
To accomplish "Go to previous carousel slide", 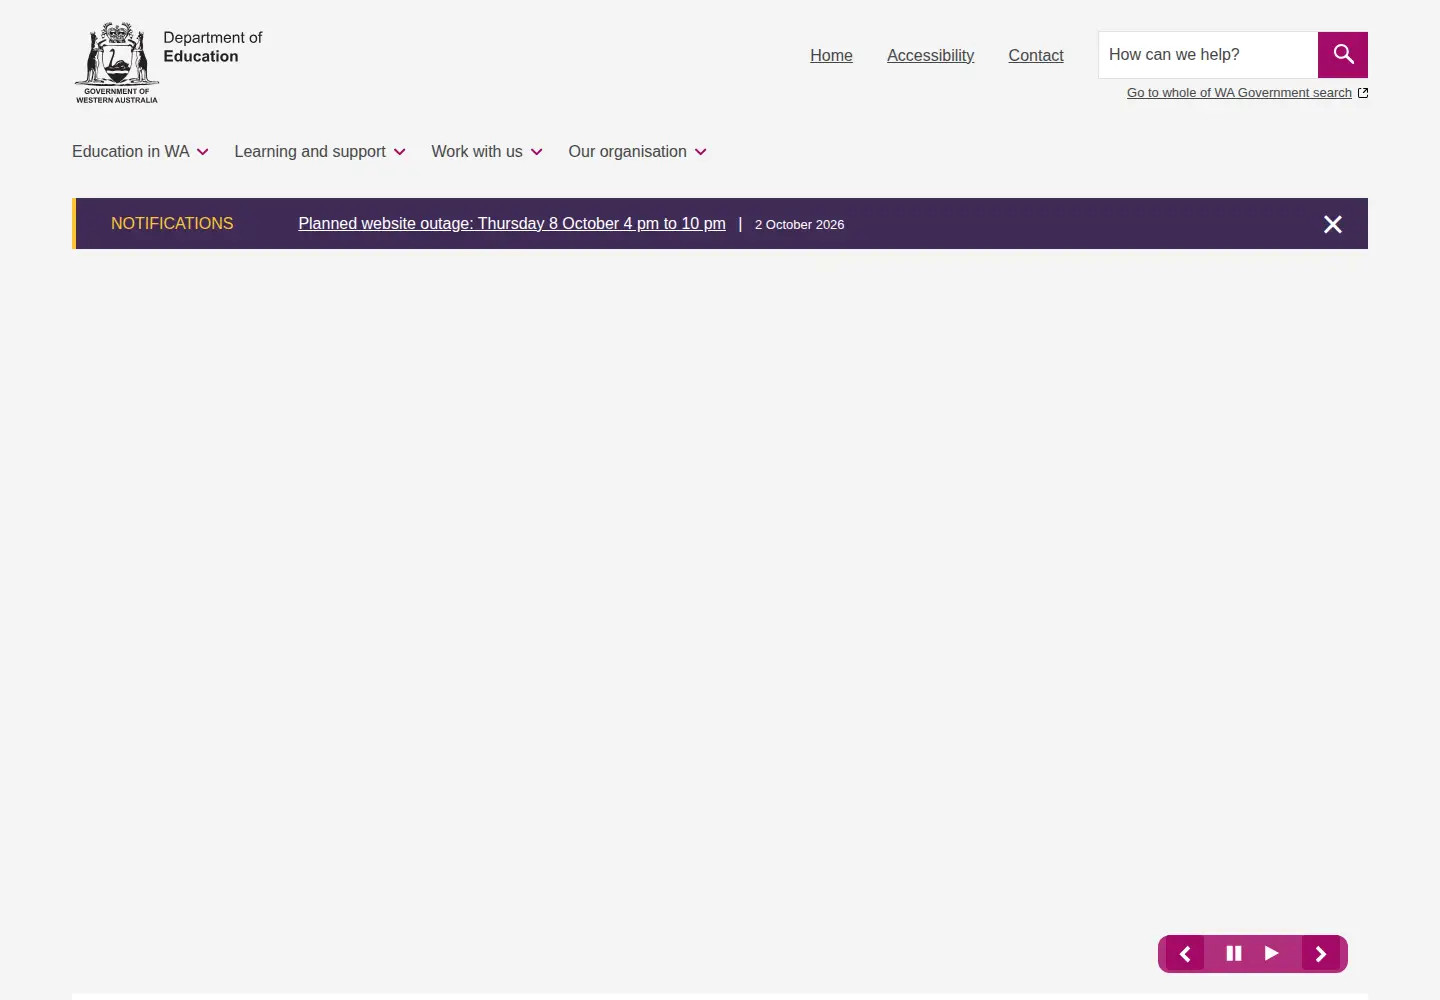I will 1185,954.
